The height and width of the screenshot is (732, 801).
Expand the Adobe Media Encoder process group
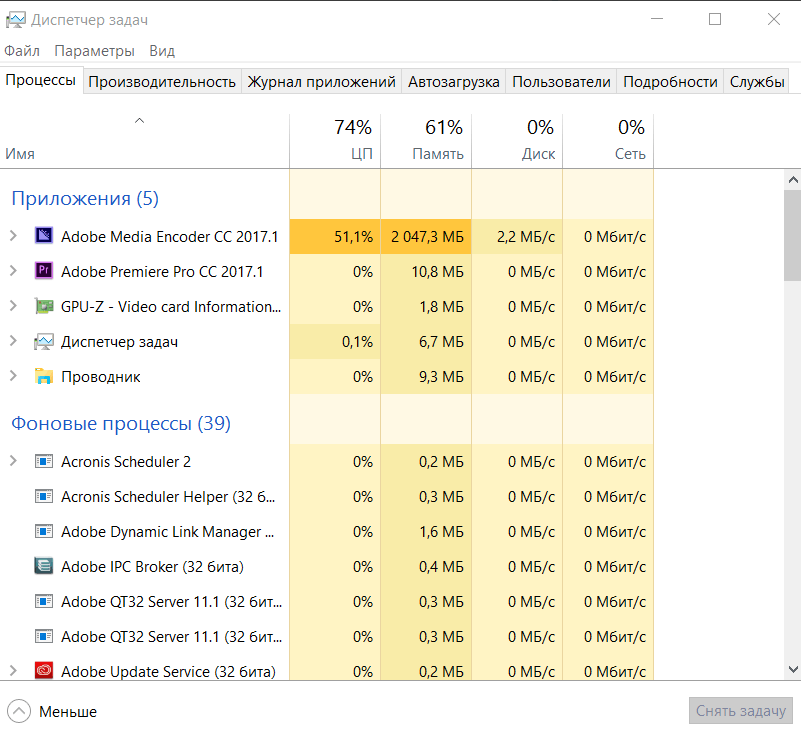13,237
